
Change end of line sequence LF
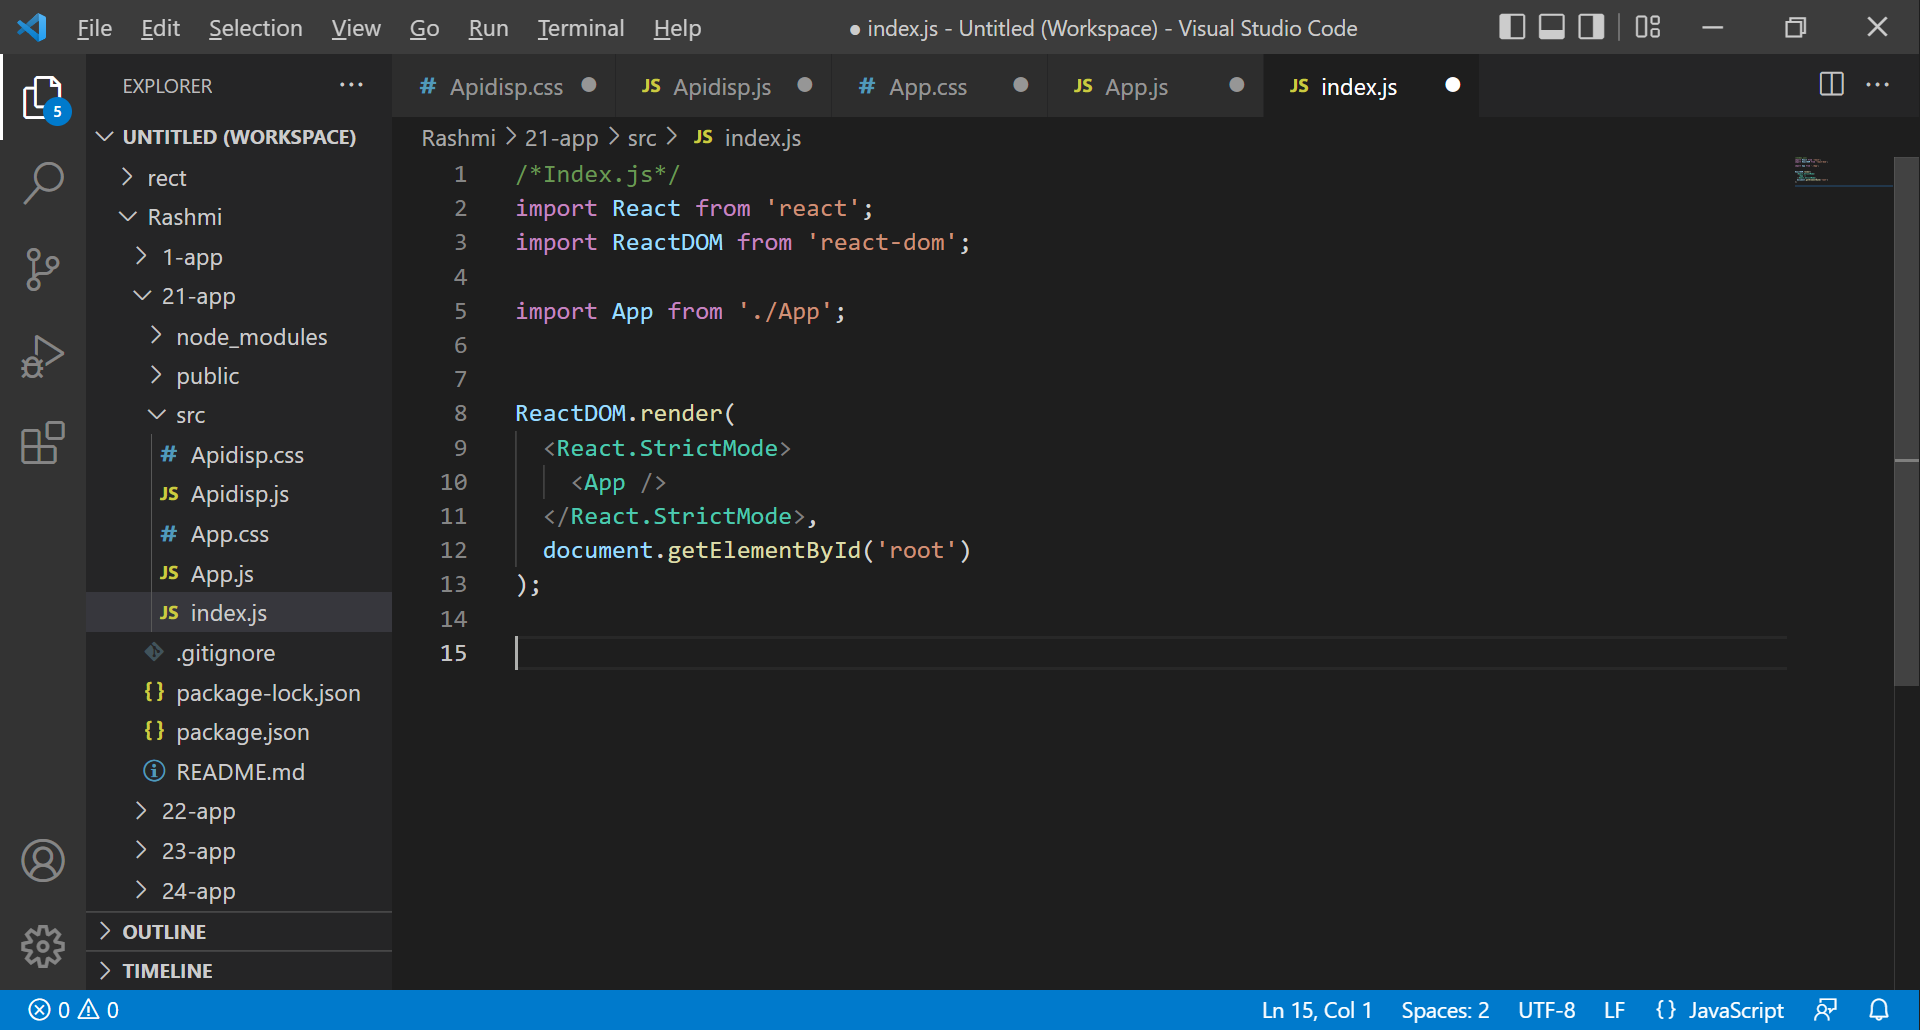[x=1614, y=1010]
